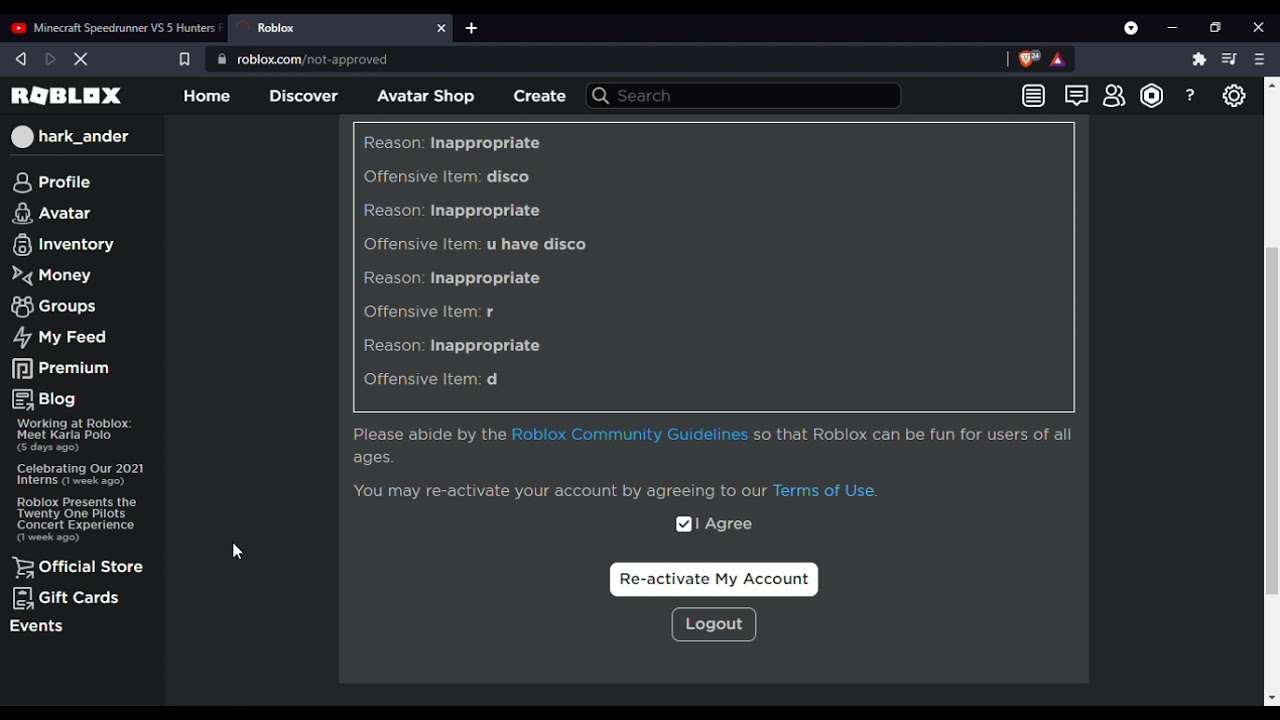Click Re-activate My Account button
The image size is (1280, 720).
coord(714,580)
